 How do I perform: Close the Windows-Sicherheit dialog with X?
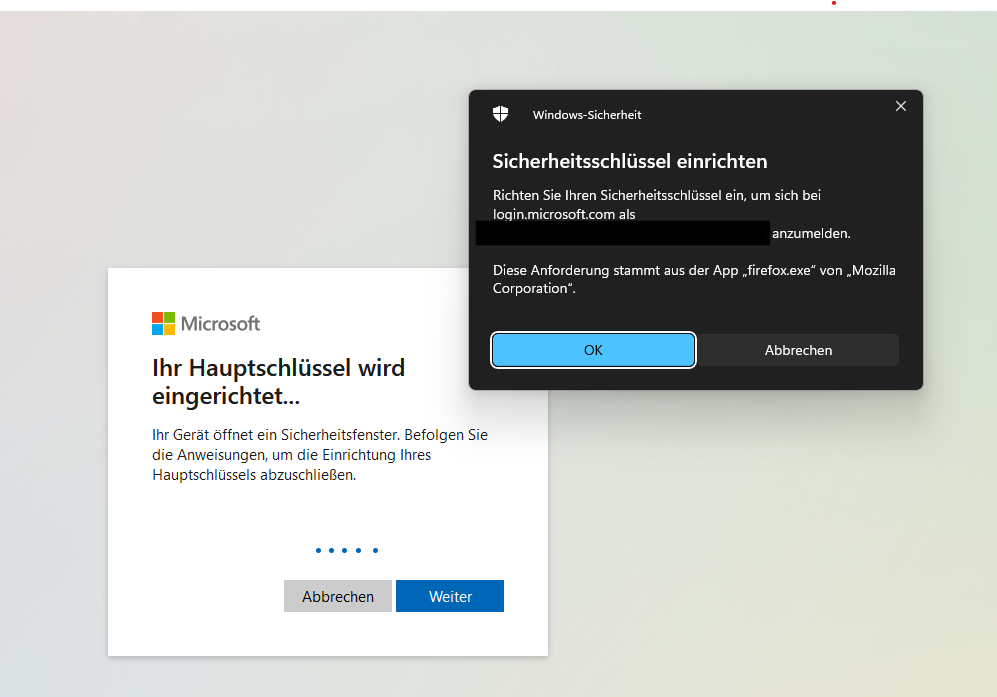(900, 106)
